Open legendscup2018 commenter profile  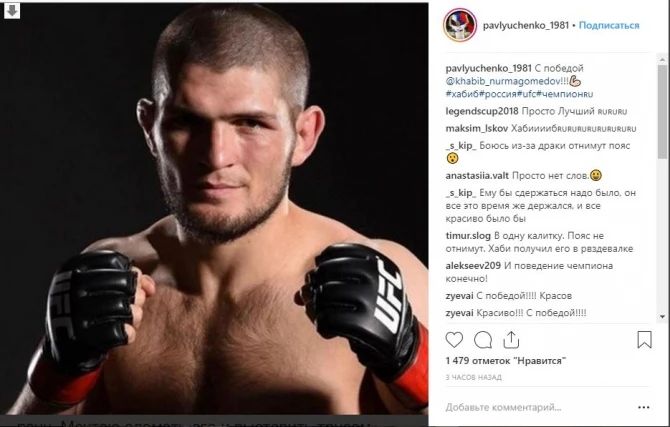coord(482,112)
